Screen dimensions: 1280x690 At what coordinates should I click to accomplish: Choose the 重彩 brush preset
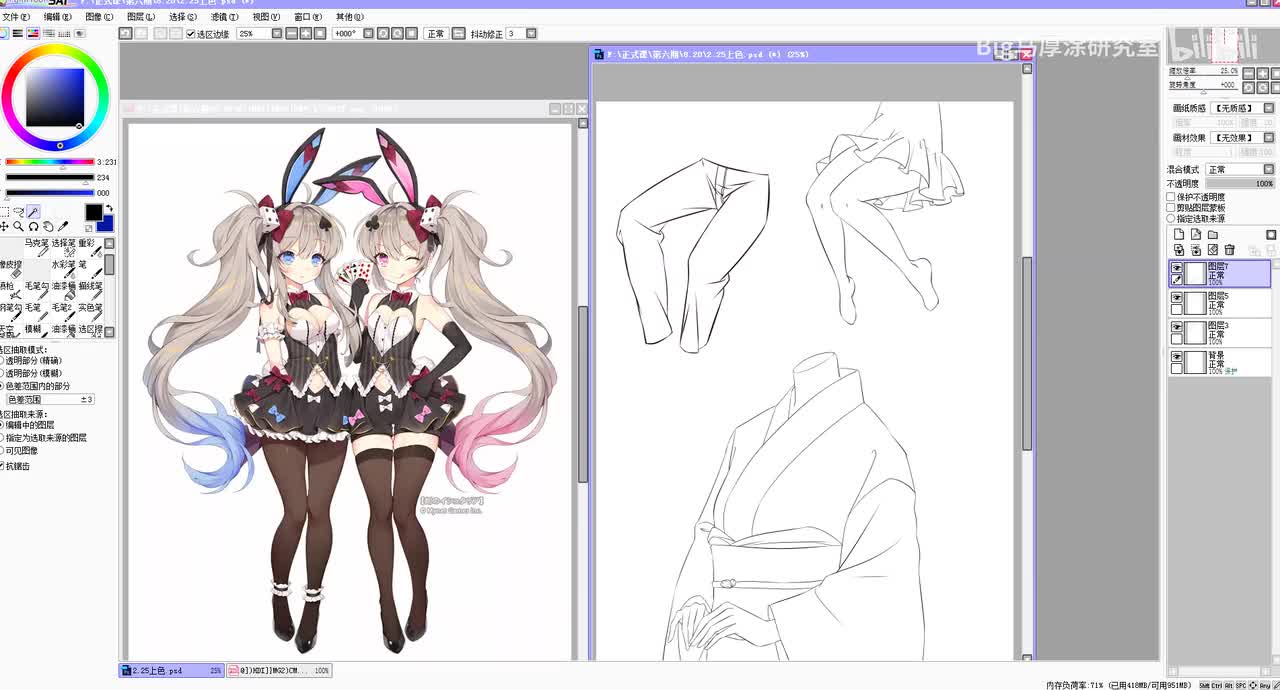click(x=91, y=248)
